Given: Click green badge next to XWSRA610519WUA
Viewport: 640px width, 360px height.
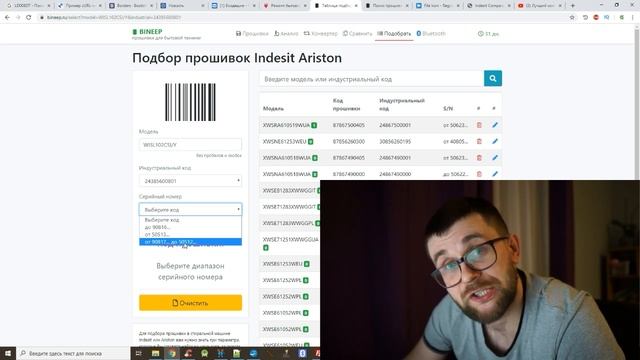Looking at the screenshot, I should point(314,125).
